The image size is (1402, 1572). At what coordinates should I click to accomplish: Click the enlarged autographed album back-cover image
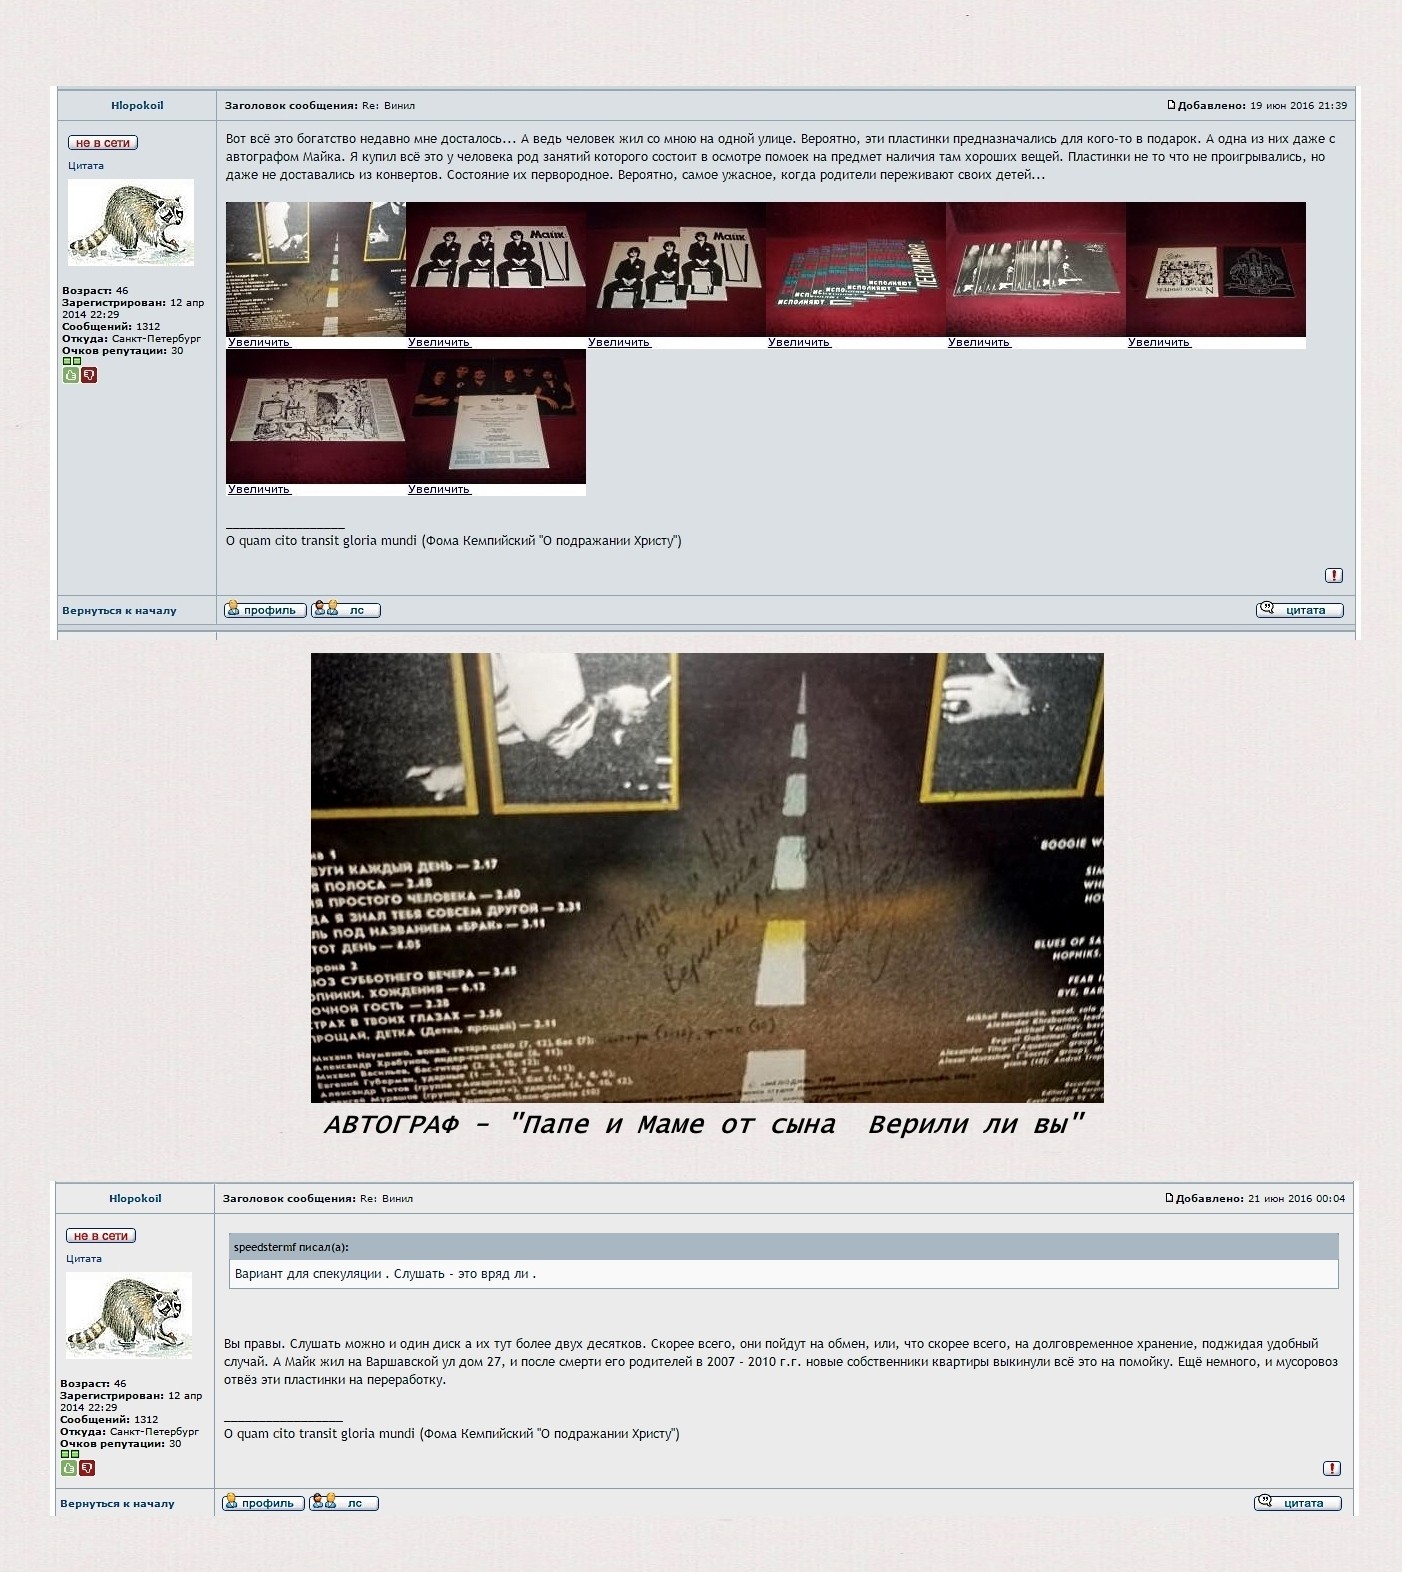(707, 878)
